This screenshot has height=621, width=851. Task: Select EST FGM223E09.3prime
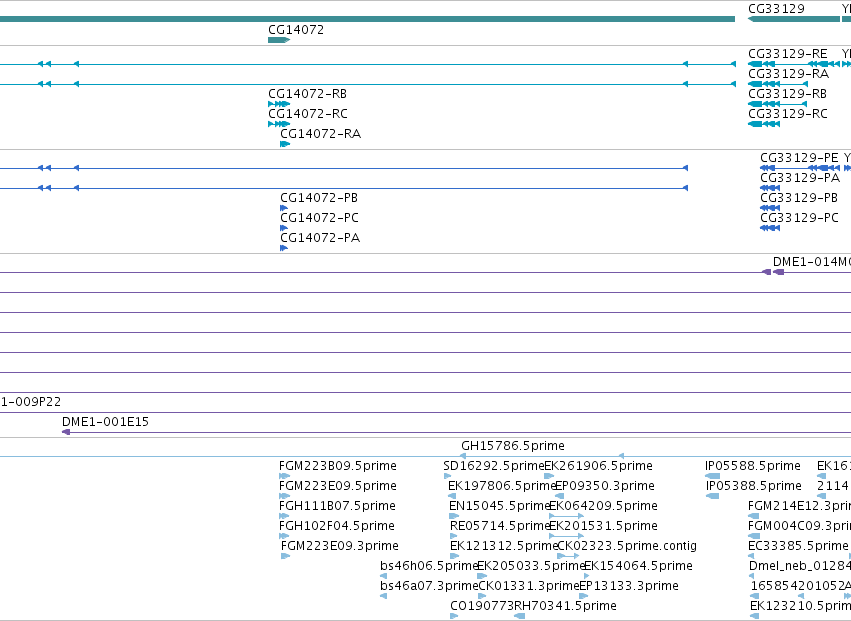340,546
